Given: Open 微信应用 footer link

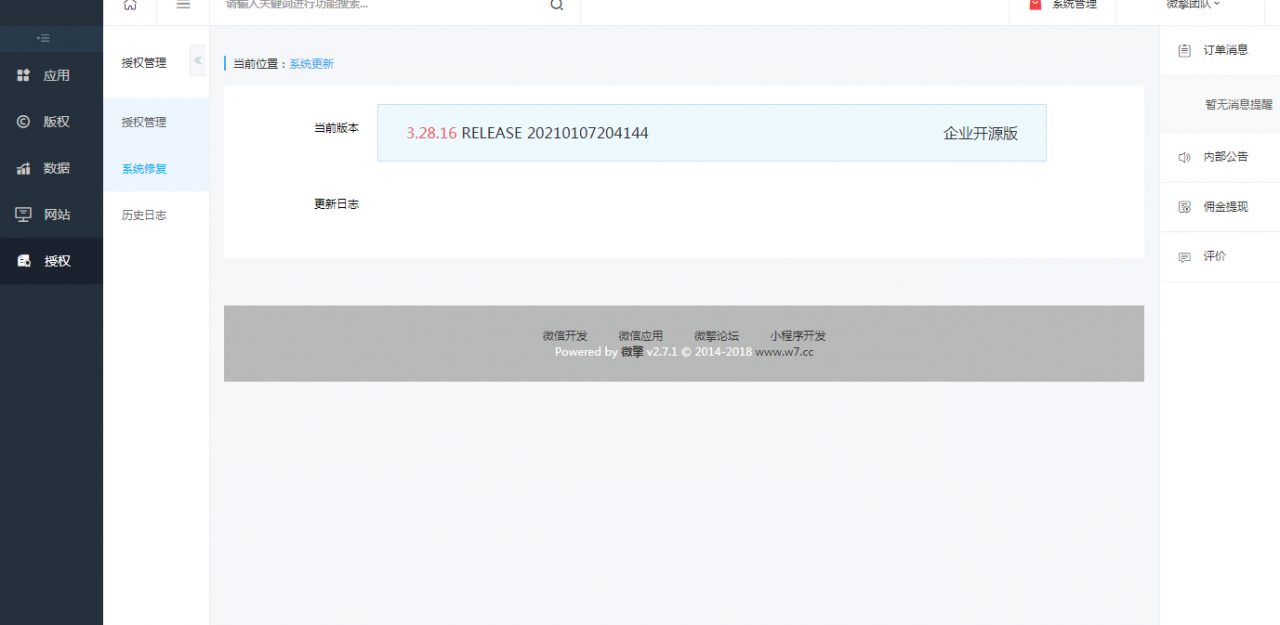Looking at the screenshot, I should click(641, 336).
